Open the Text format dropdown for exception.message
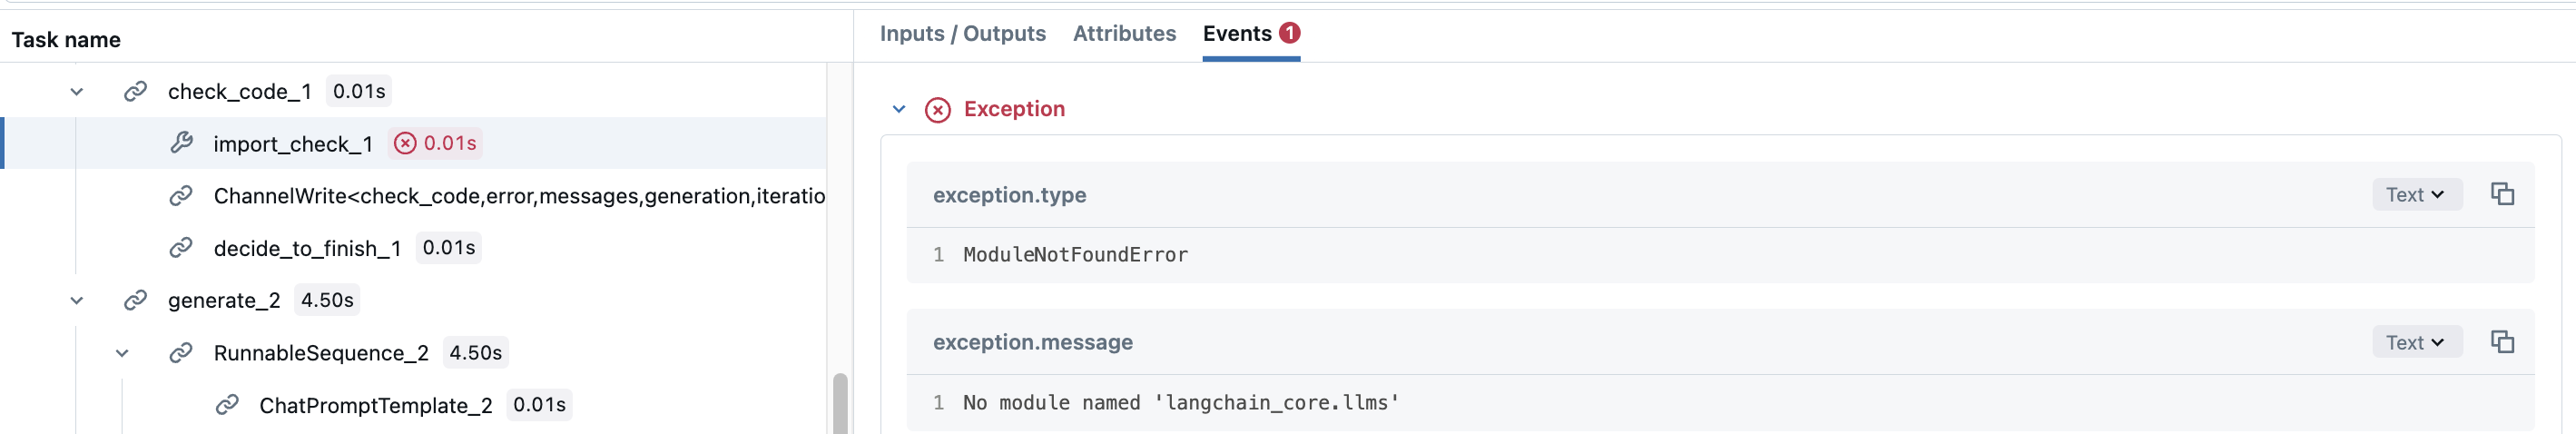The image size is (2576, 434). [2415, 343]
